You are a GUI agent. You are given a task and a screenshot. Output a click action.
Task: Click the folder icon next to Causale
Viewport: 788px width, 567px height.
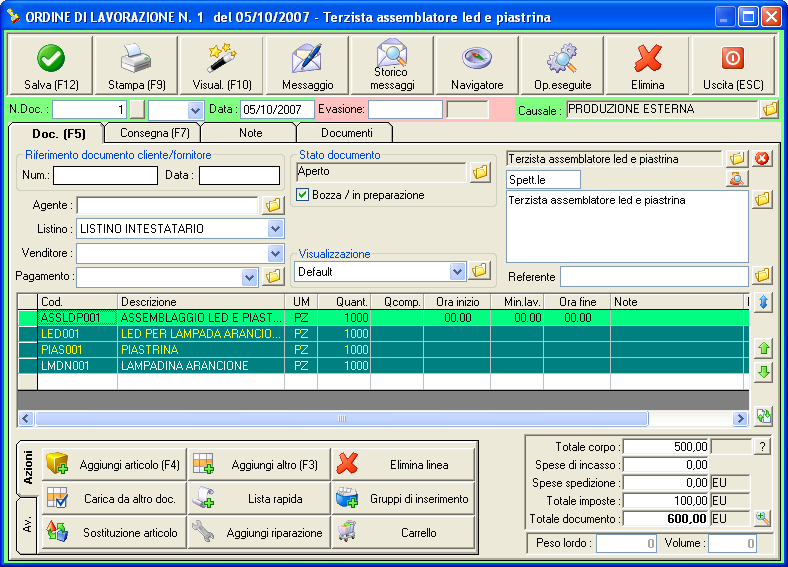[x=769, y=109]
